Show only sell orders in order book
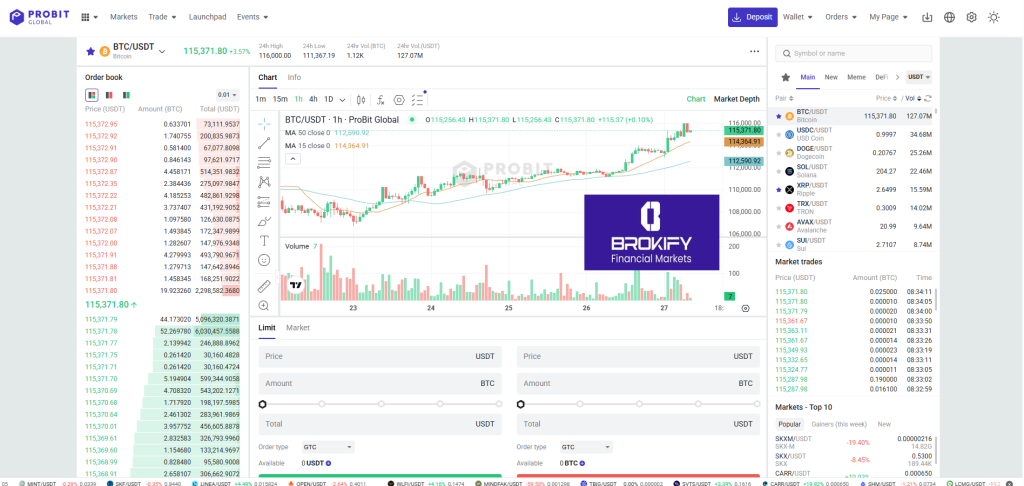 tap(109, 95)
